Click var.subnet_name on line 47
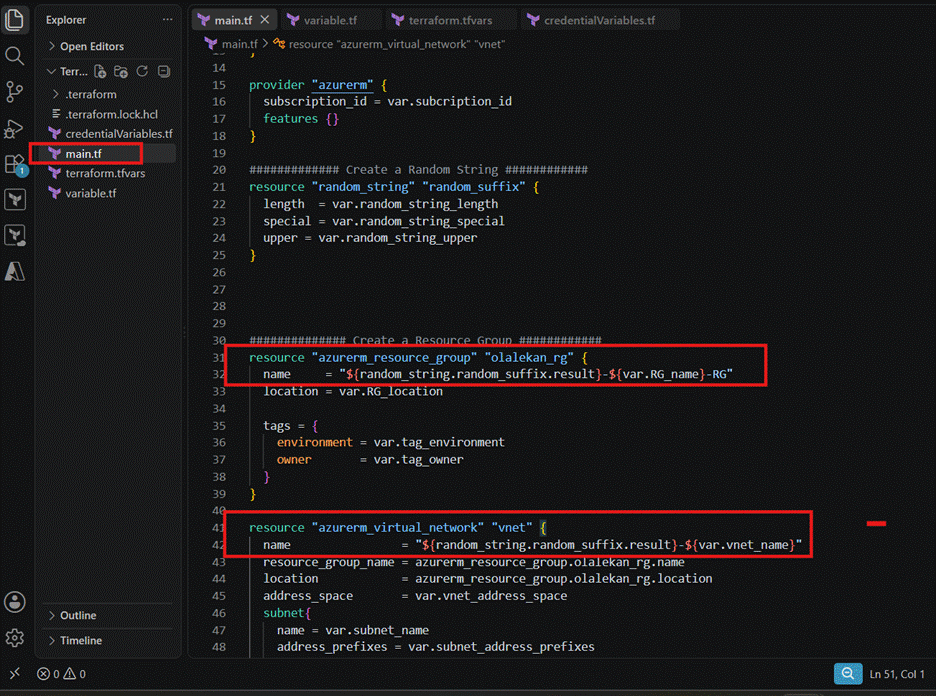Viewport: 936px width, 696px height. pyautogui.click(x=377, y=630)
